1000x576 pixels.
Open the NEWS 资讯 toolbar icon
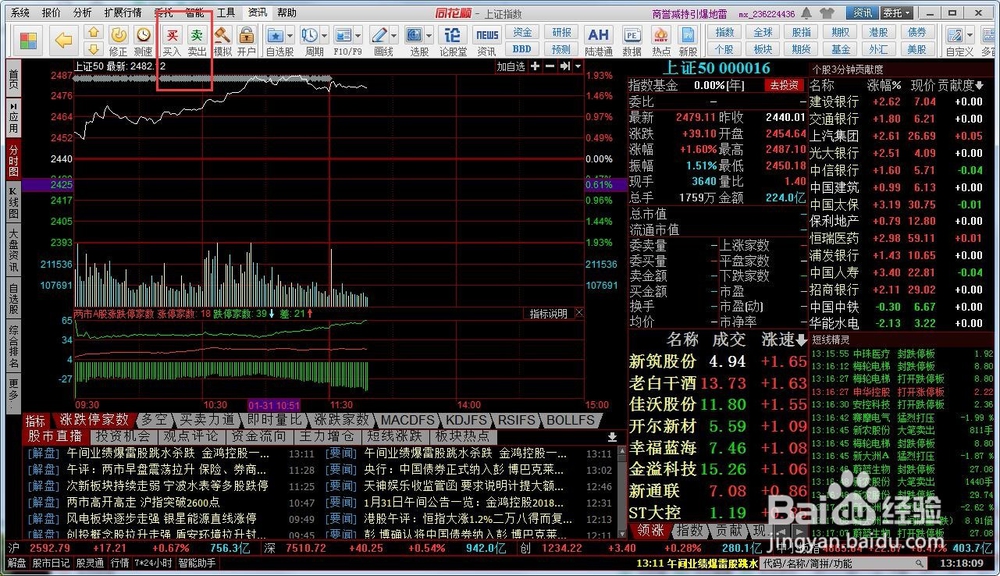coord(487,41)
